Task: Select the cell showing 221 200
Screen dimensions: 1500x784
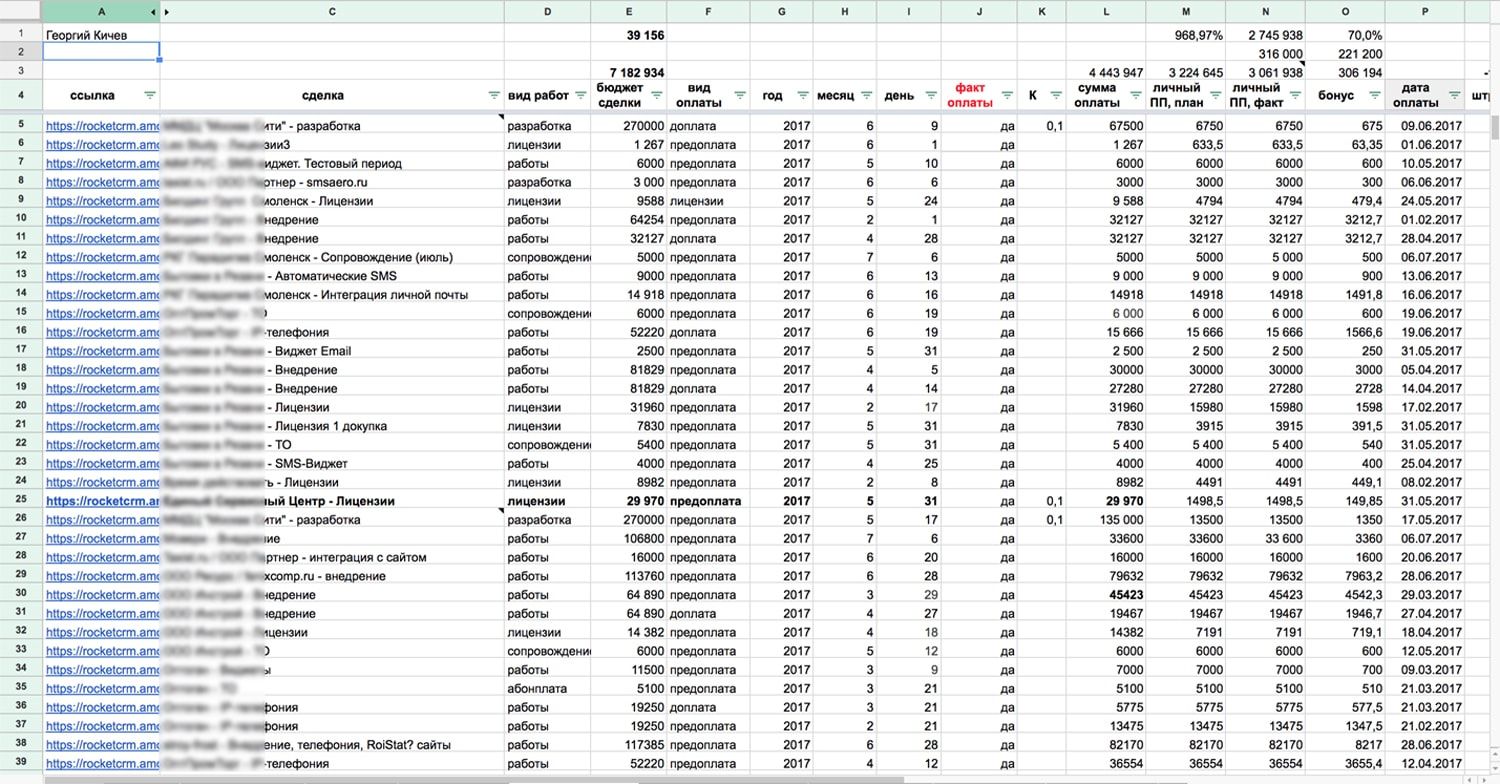Action: (1345, 53)
